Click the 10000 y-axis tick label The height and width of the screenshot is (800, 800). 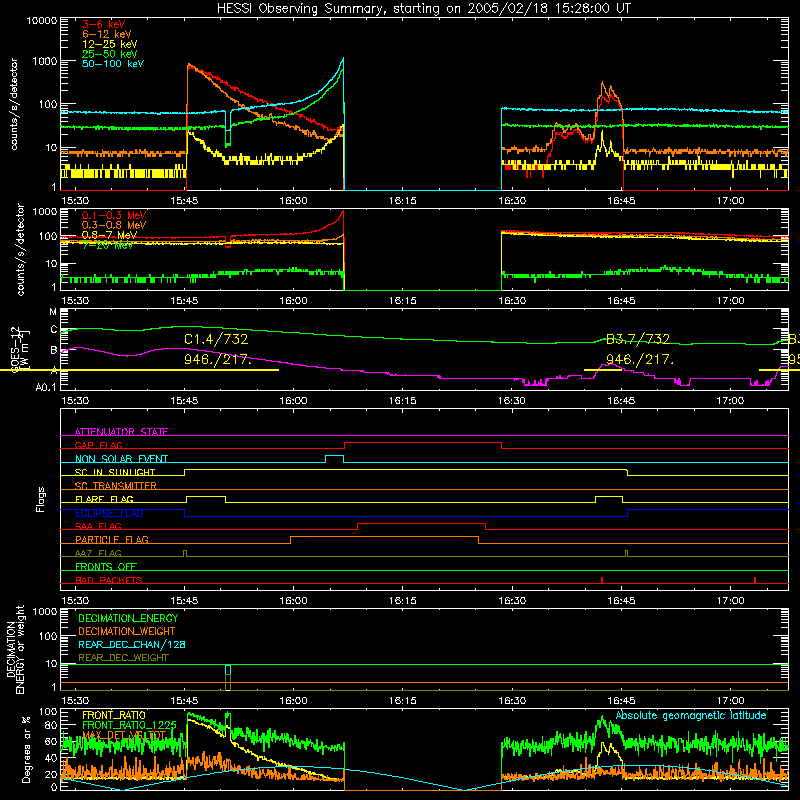tap(42, 21)
